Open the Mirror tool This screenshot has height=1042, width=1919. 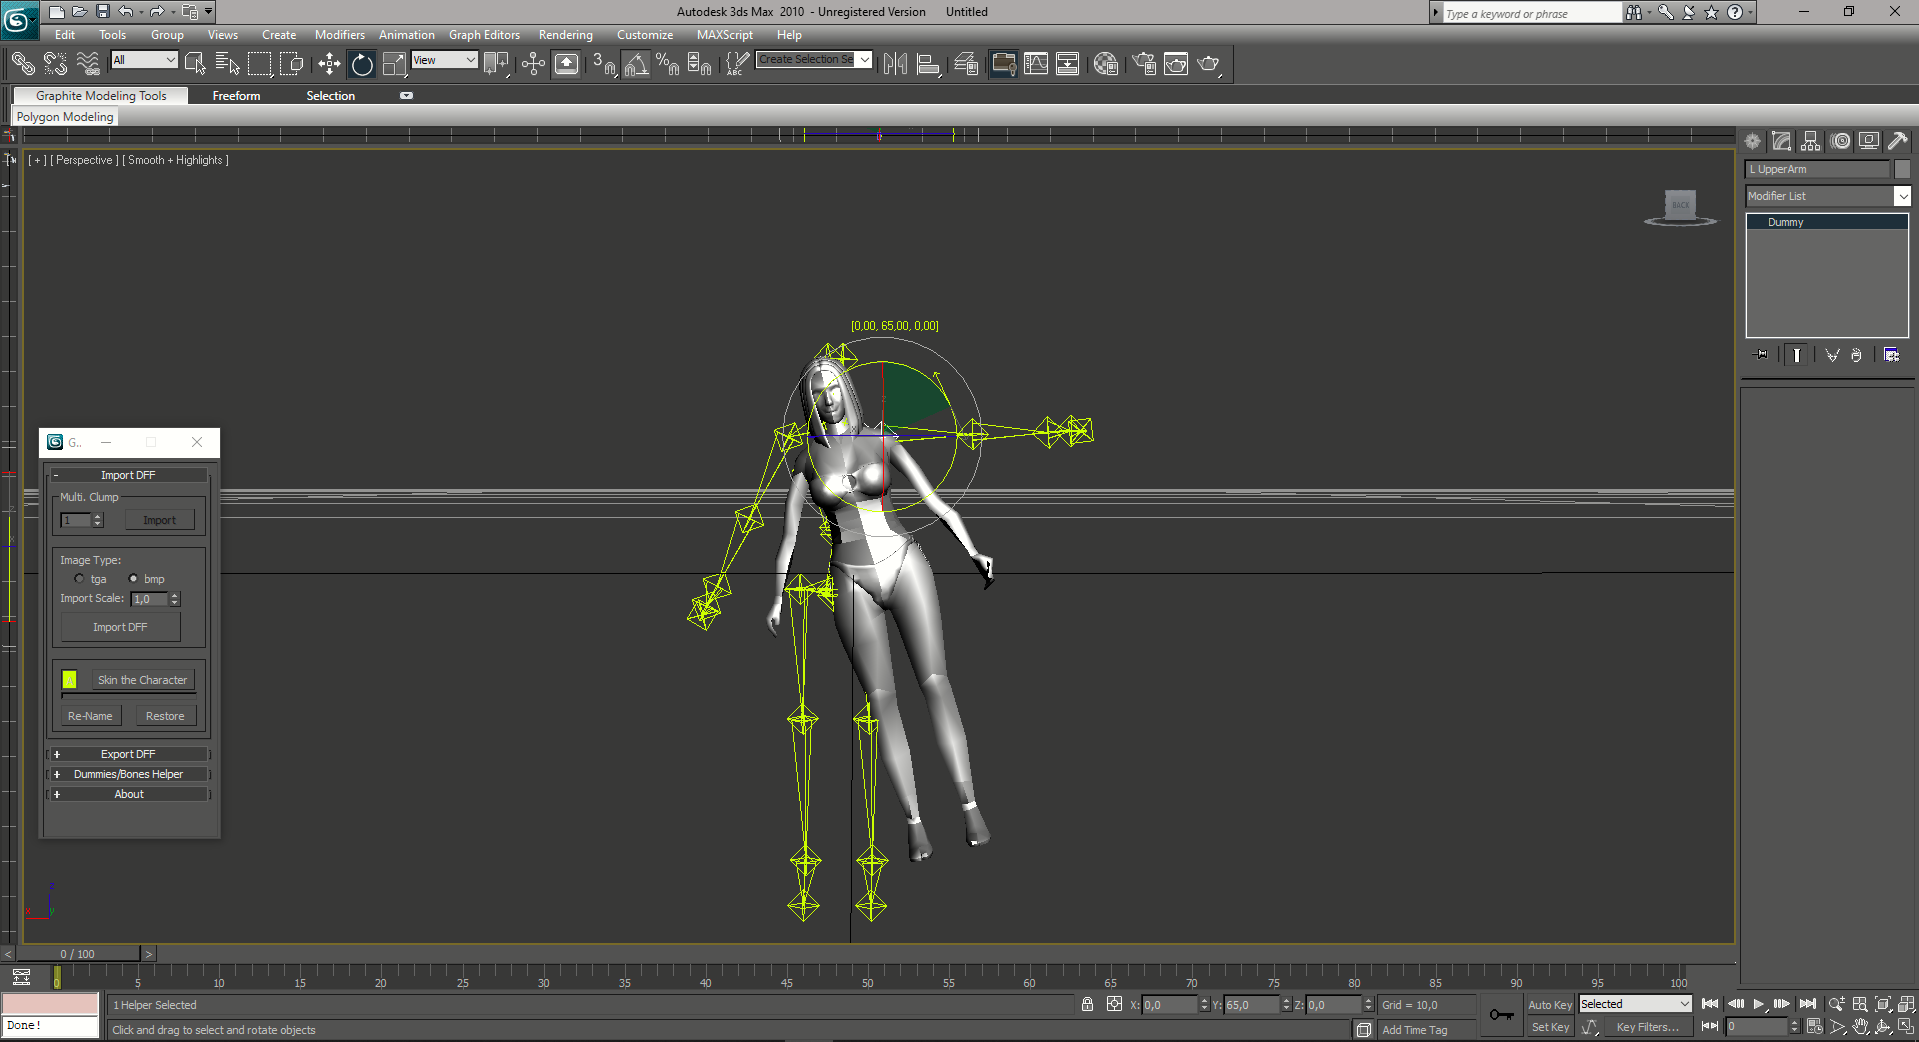[x=895, y=64]
